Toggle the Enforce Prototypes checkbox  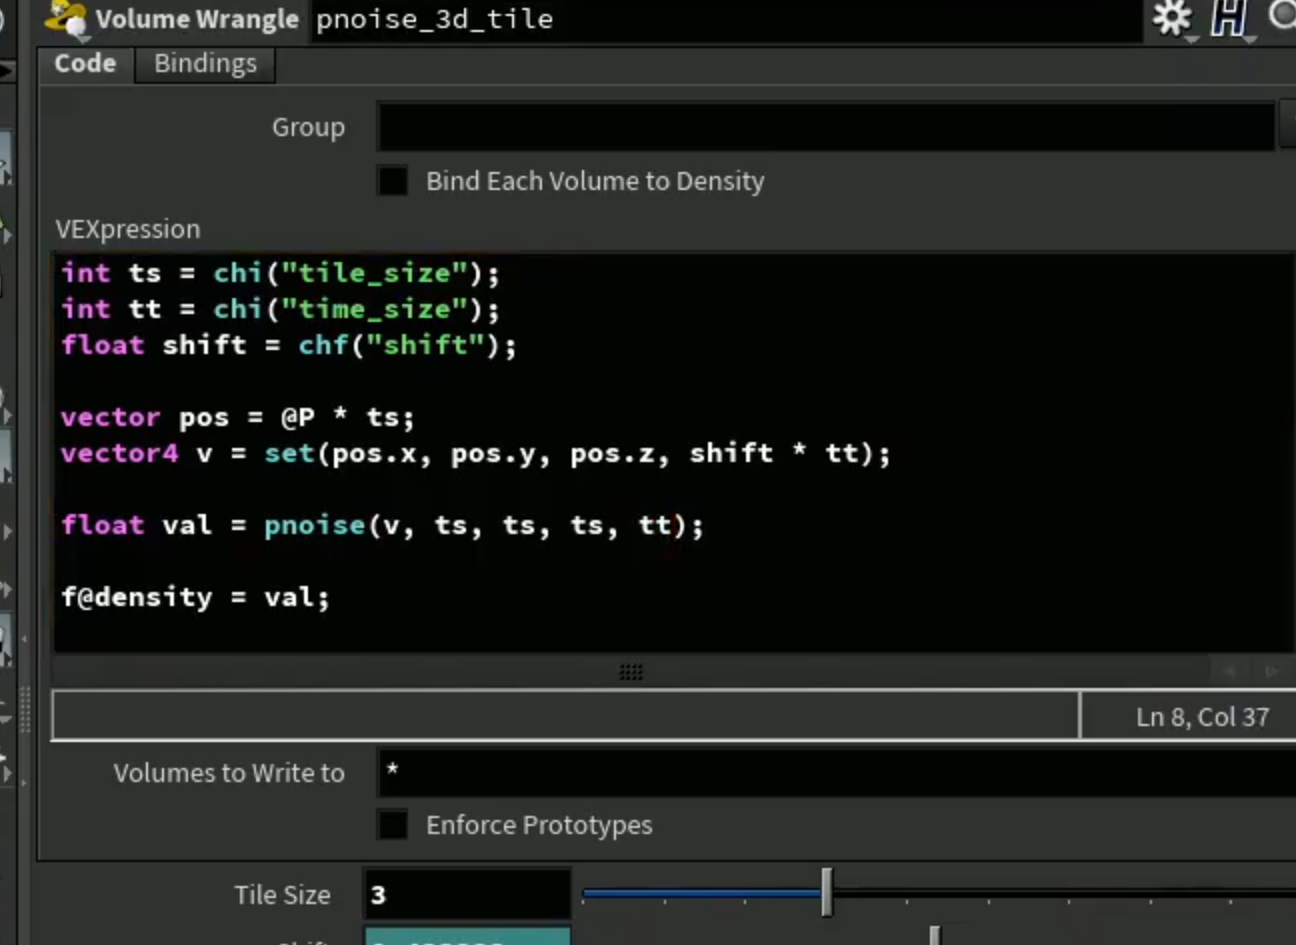click(392, 825)
